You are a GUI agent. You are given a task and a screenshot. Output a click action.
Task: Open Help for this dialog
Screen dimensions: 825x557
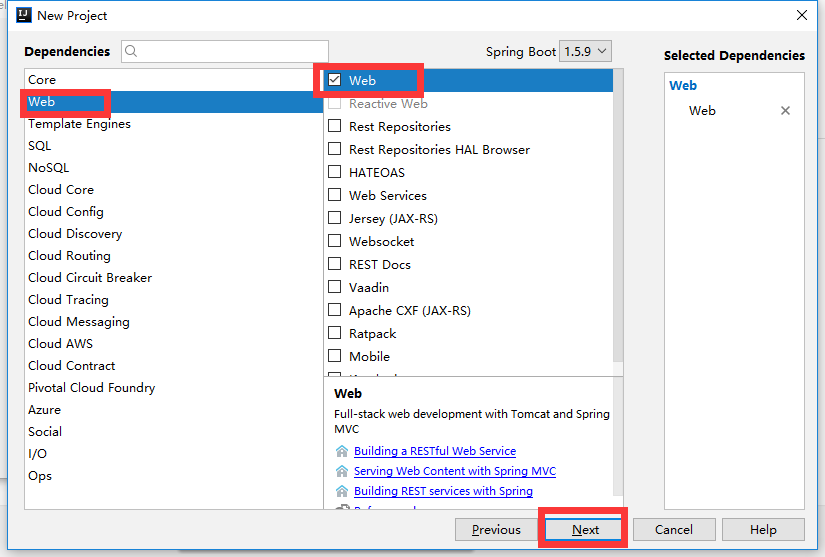coord(763,530)
